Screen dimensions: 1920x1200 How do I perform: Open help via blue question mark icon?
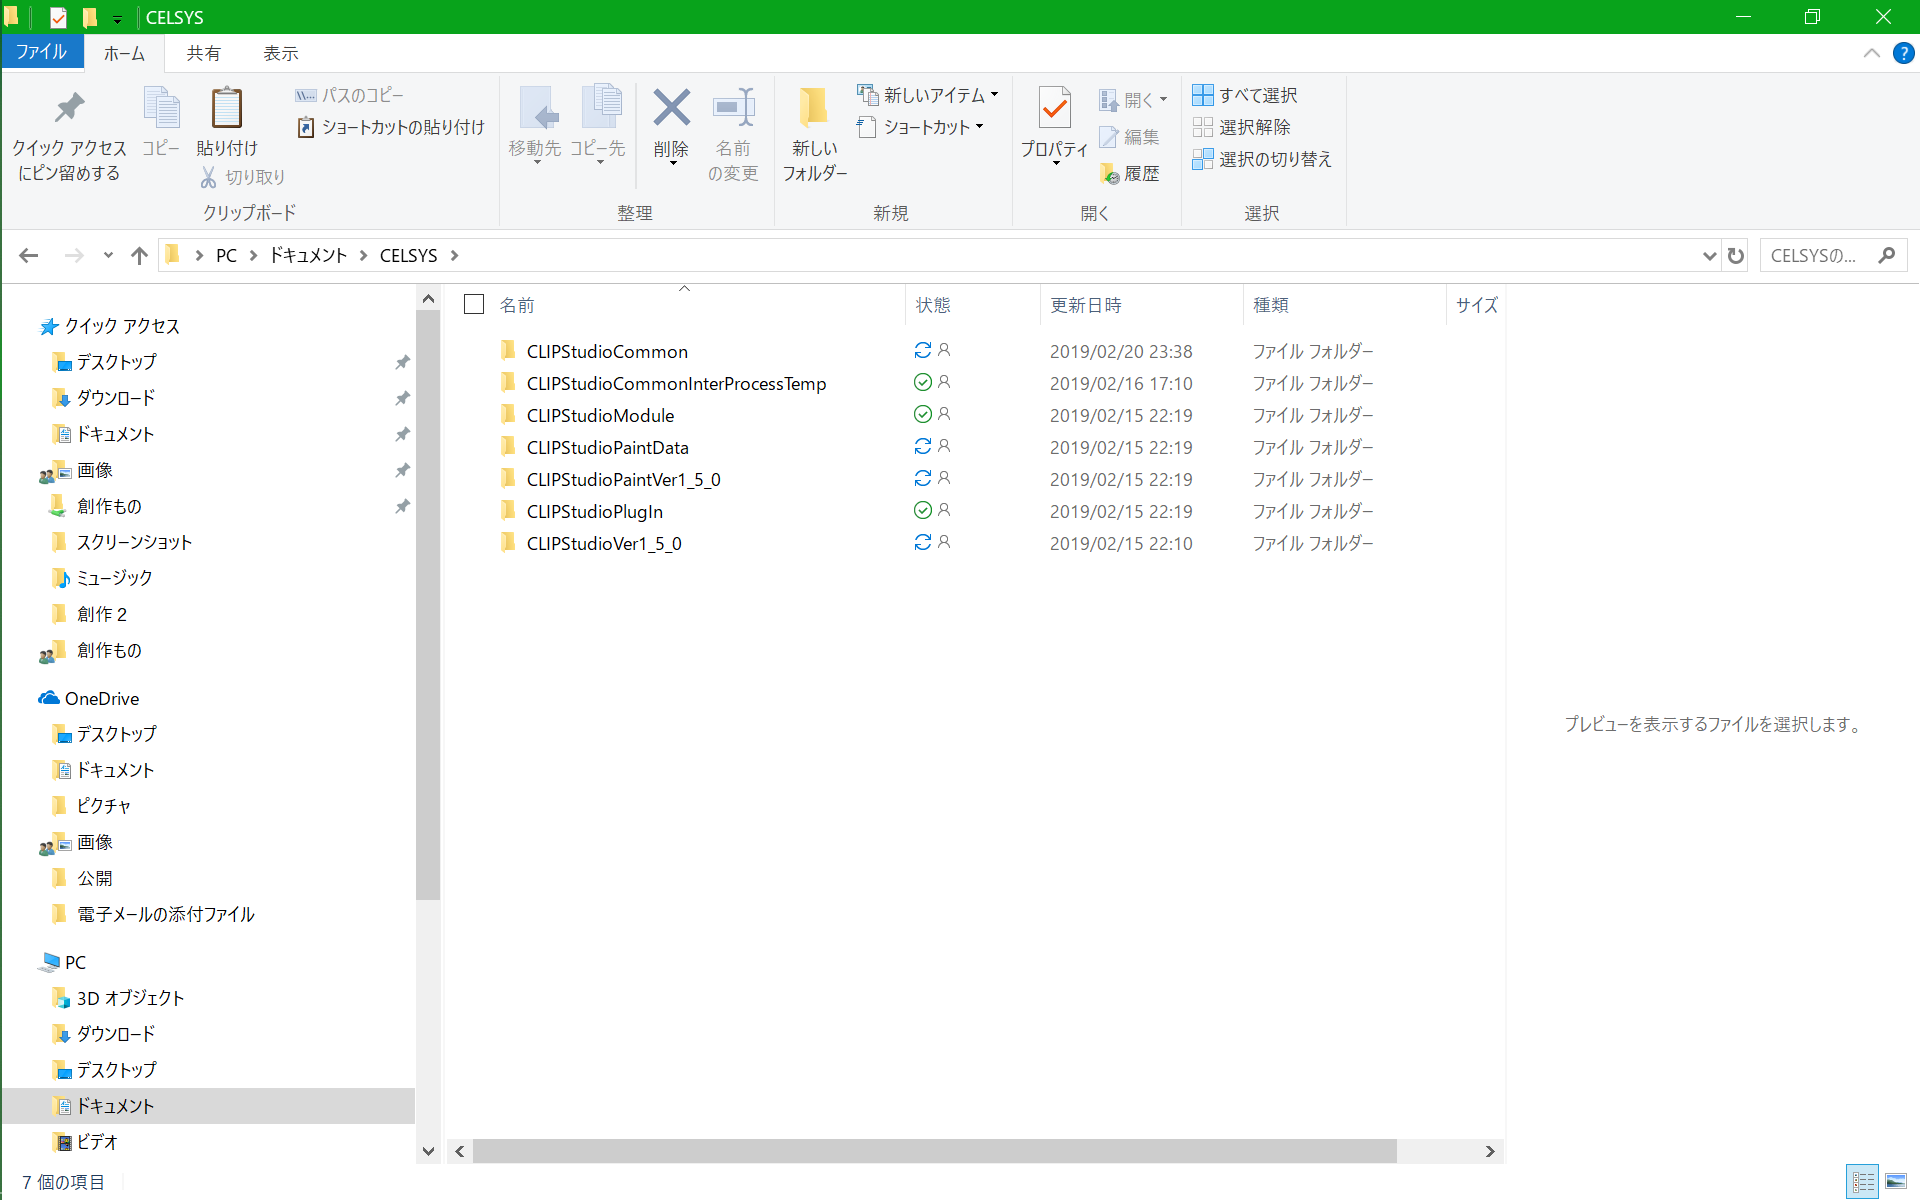[1903, 53]
